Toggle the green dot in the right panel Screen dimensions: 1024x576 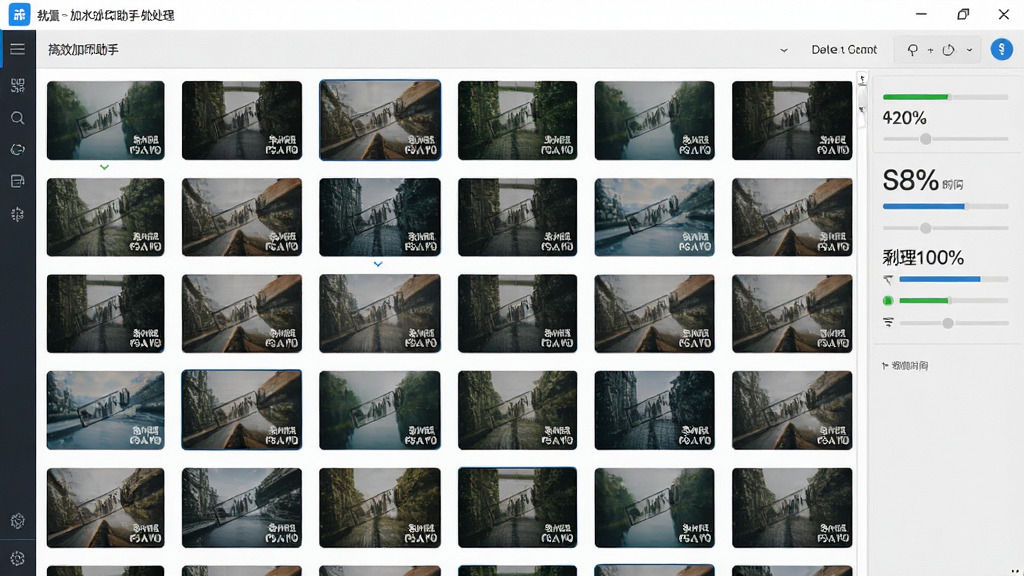(888, 300)
